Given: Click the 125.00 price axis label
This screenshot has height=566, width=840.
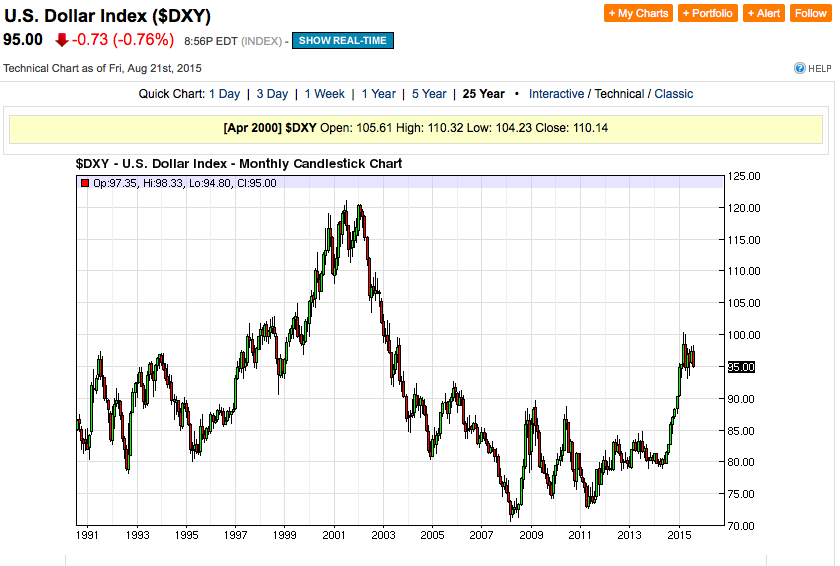Looking at the screenshot, I should pos(744,177).
